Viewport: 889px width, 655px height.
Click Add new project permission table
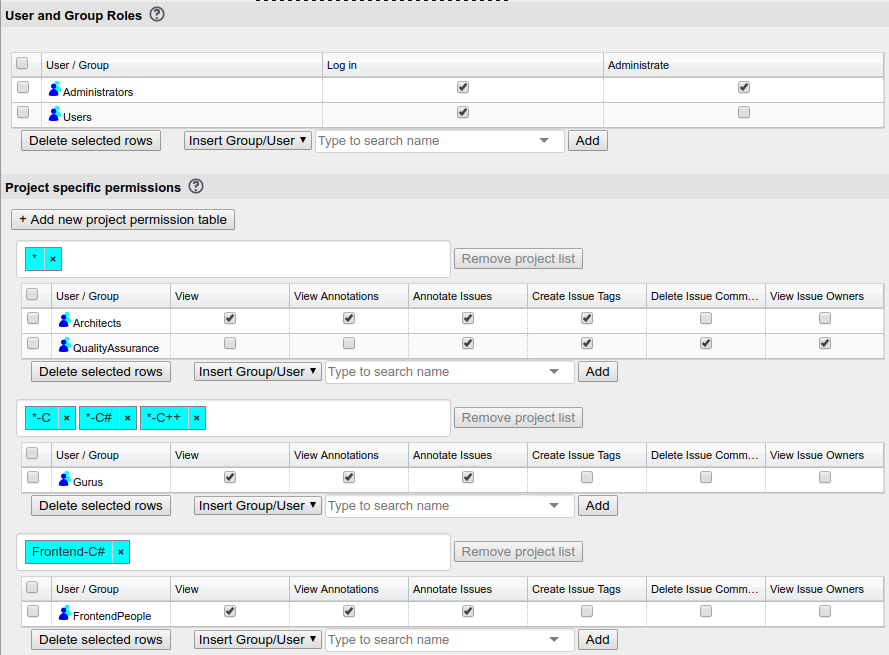pyautogui.click(x=123, y=219)
